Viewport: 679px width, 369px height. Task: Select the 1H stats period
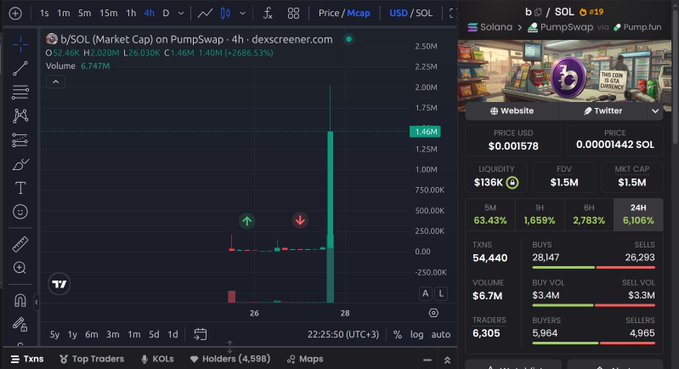click(540, 214)
